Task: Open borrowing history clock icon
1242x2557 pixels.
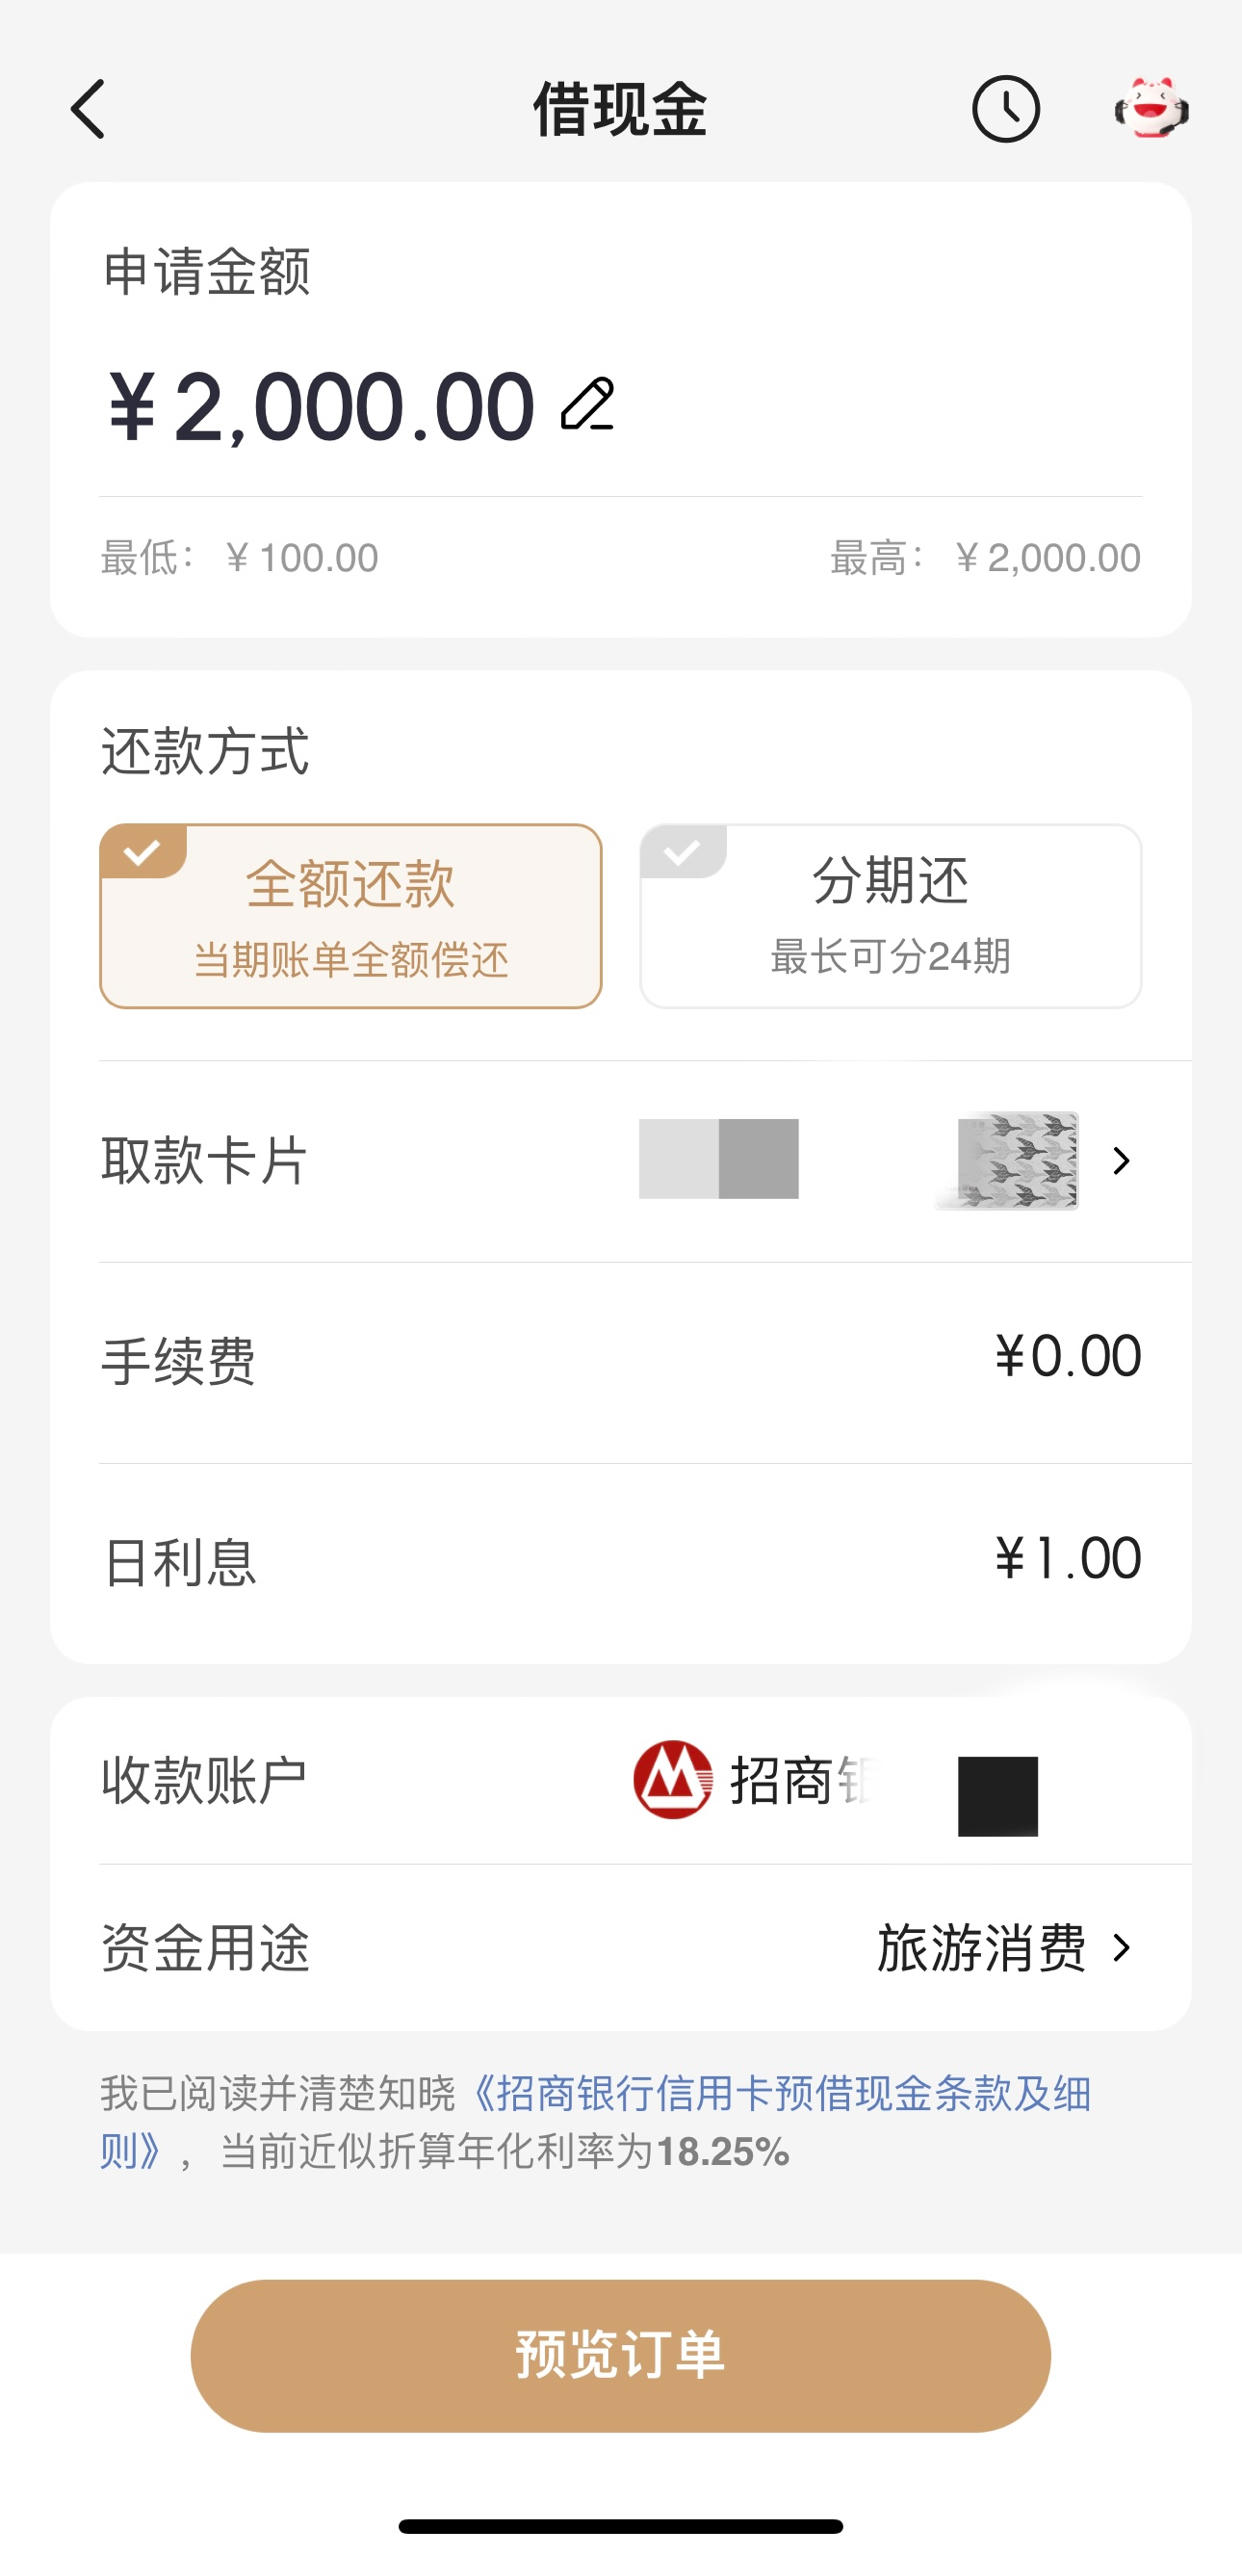Action: 1005,109
